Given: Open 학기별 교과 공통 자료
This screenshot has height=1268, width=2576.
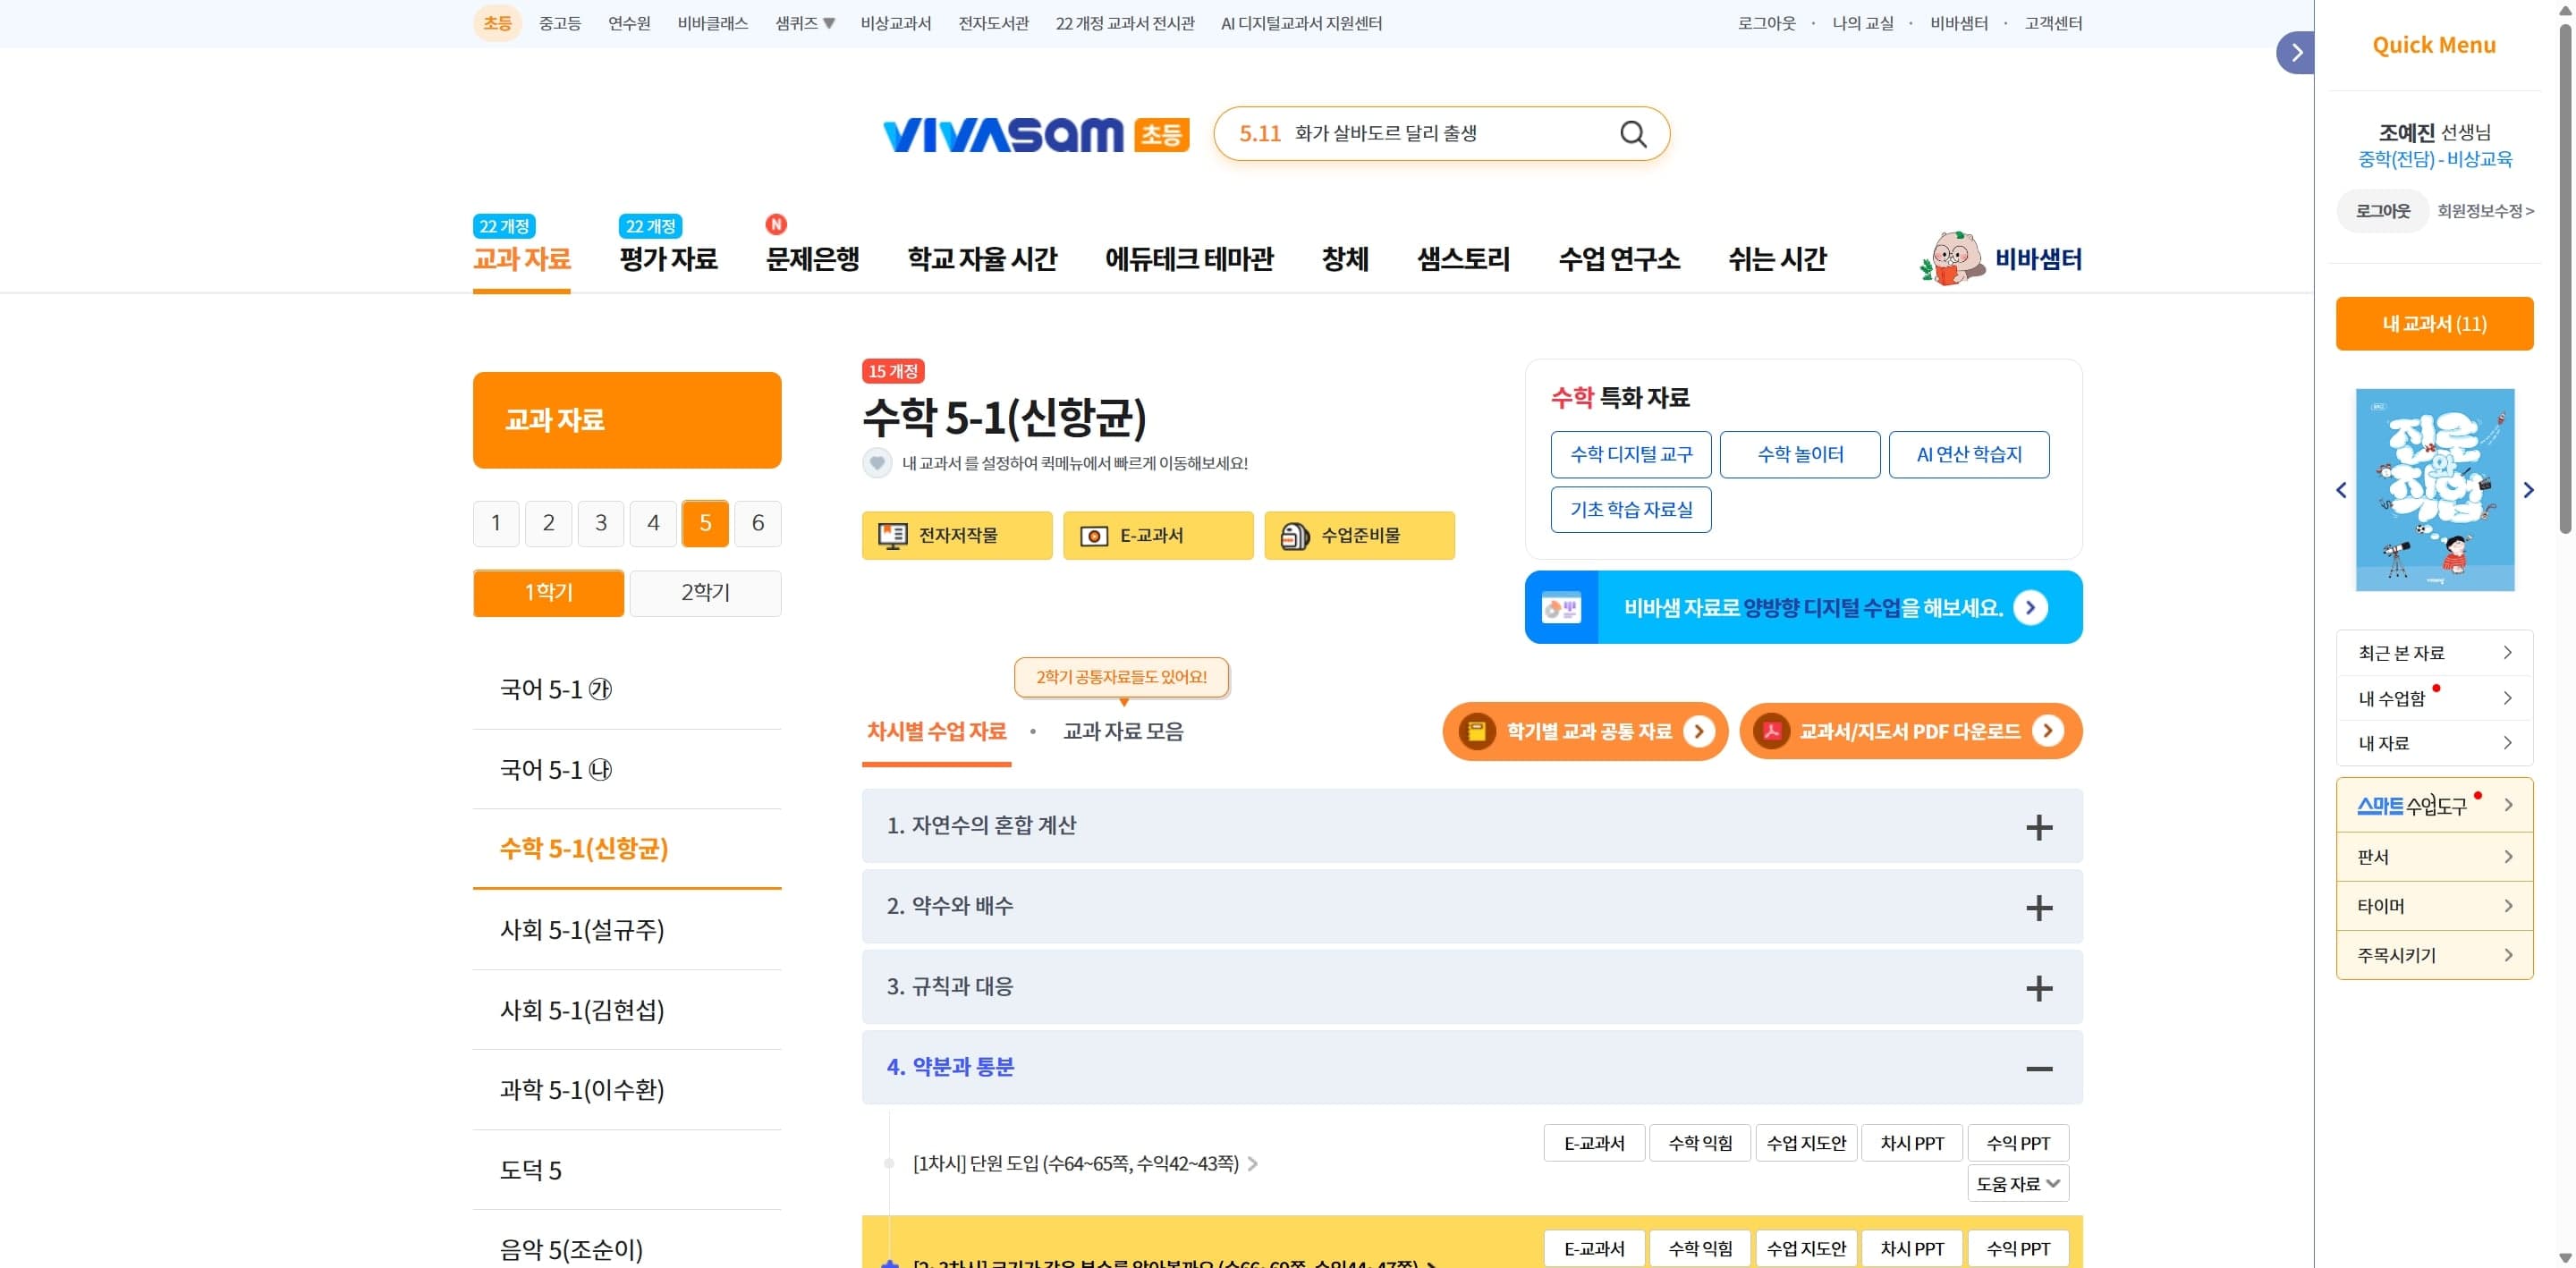Looking at the screenshot, I should coord(1585,731).
